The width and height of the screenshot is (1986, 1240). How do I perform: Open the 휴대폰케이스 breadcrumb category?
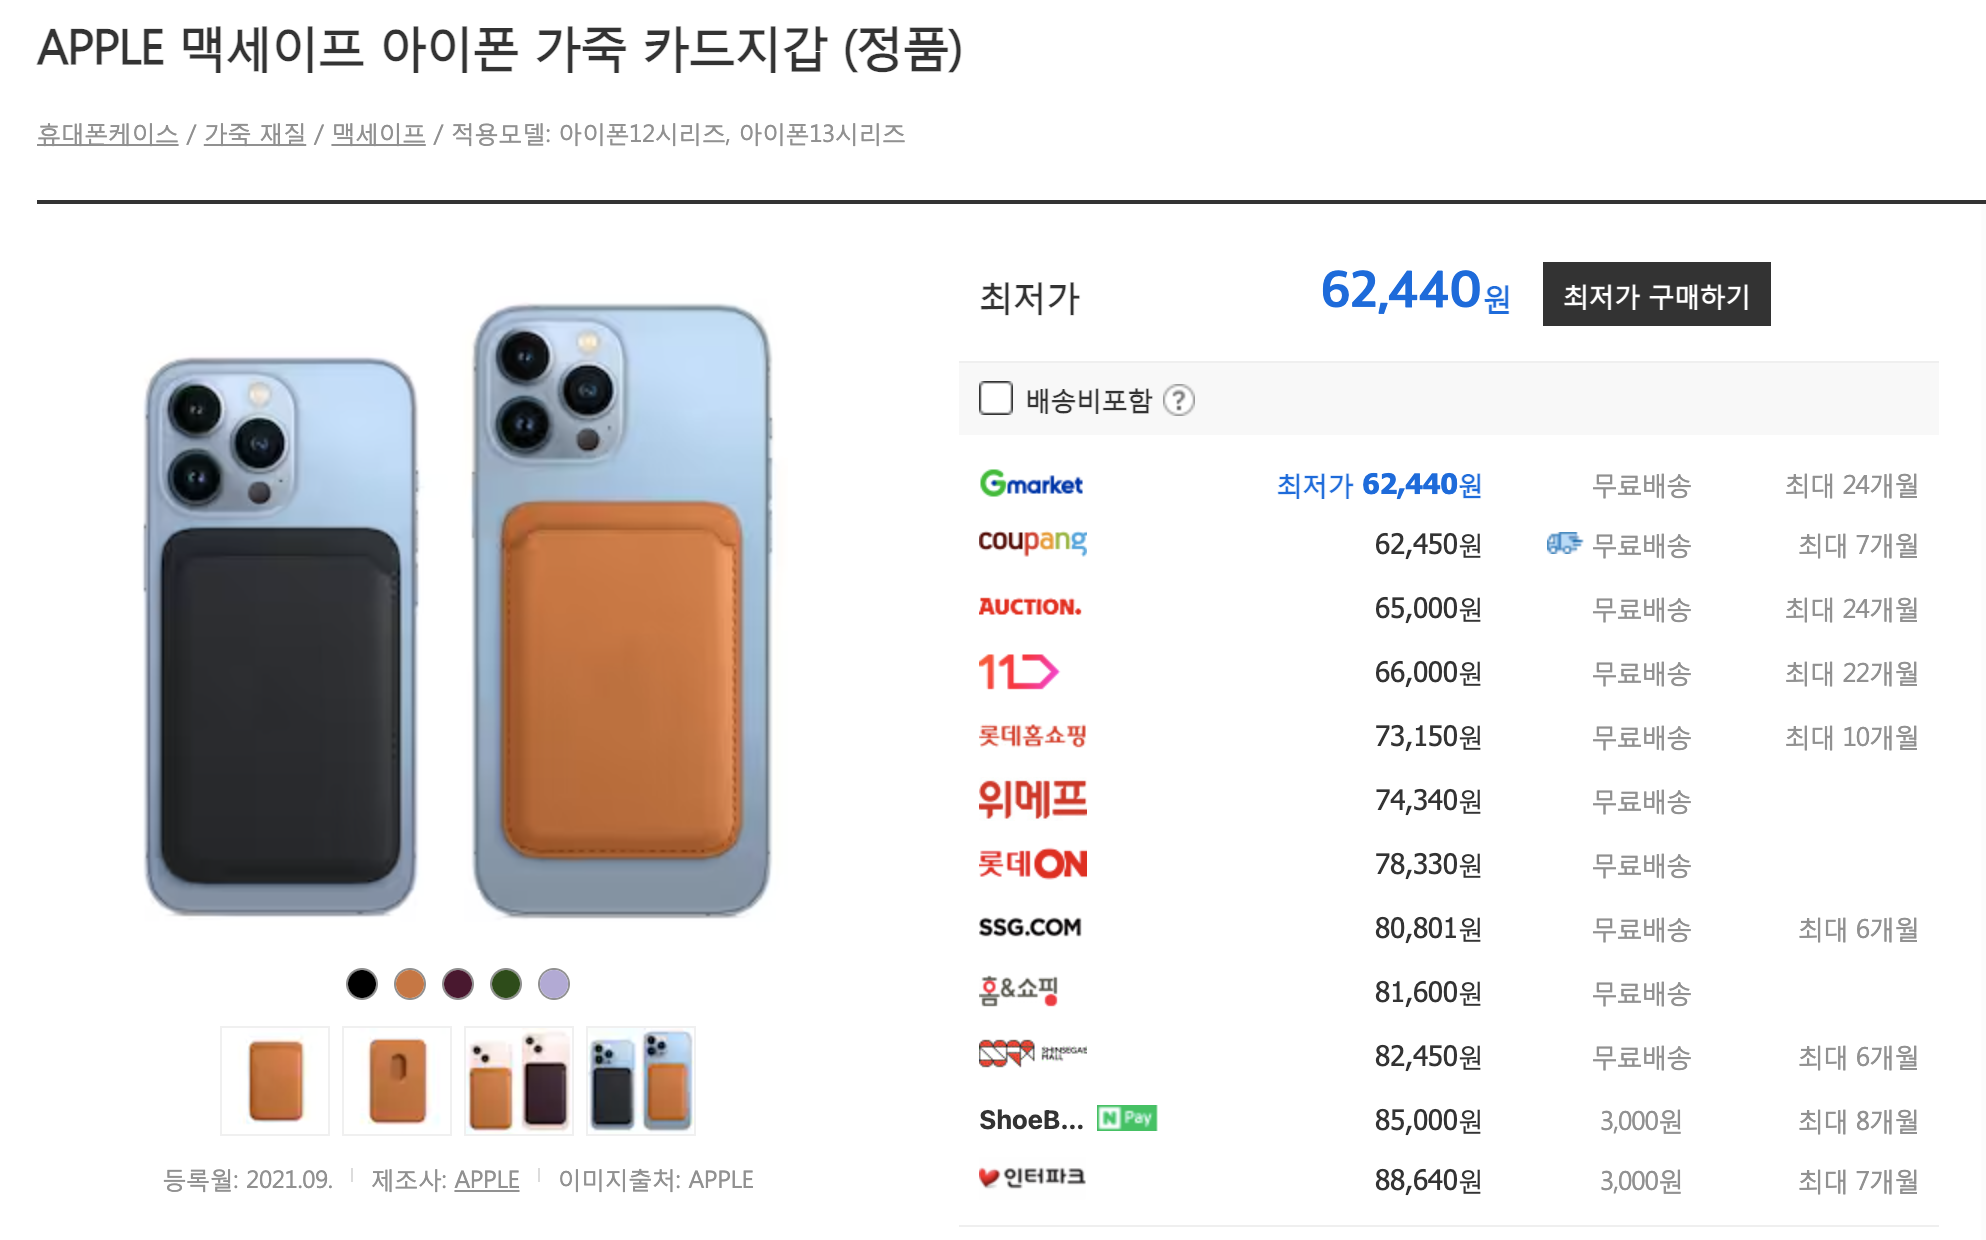point(106,134)
